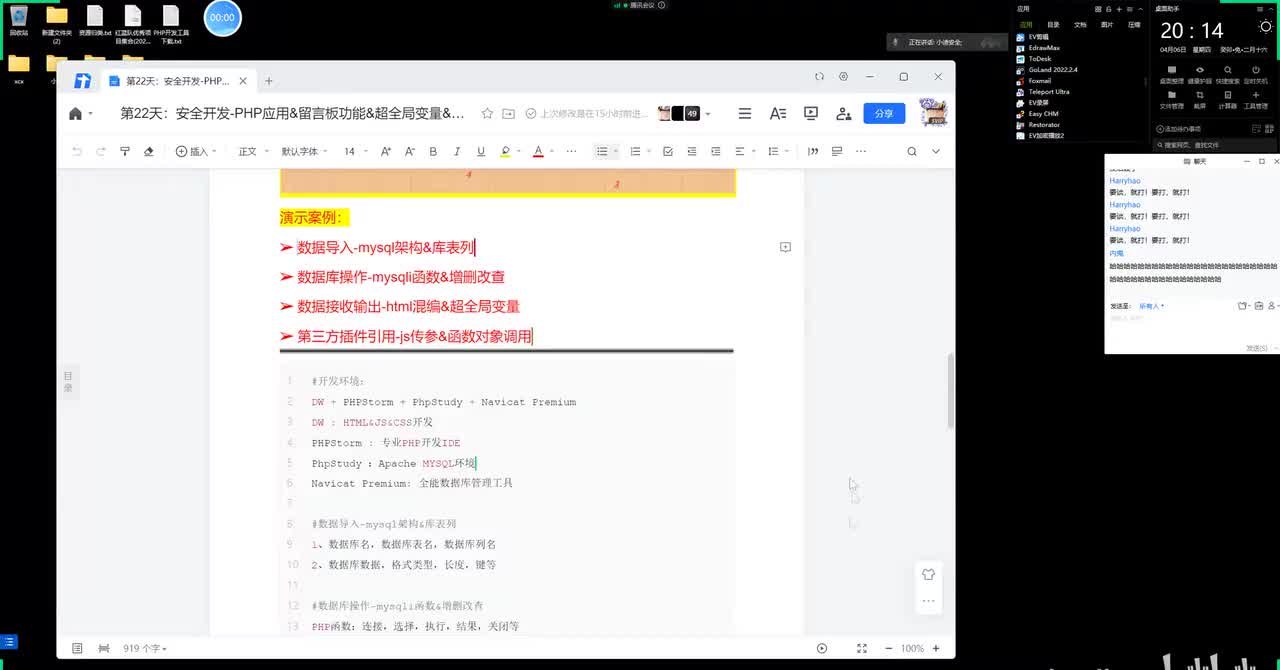This screenshot has width=1280, height=670.
Task: Switch to 目录 tab in app panel
Action: pos(1053,24)
